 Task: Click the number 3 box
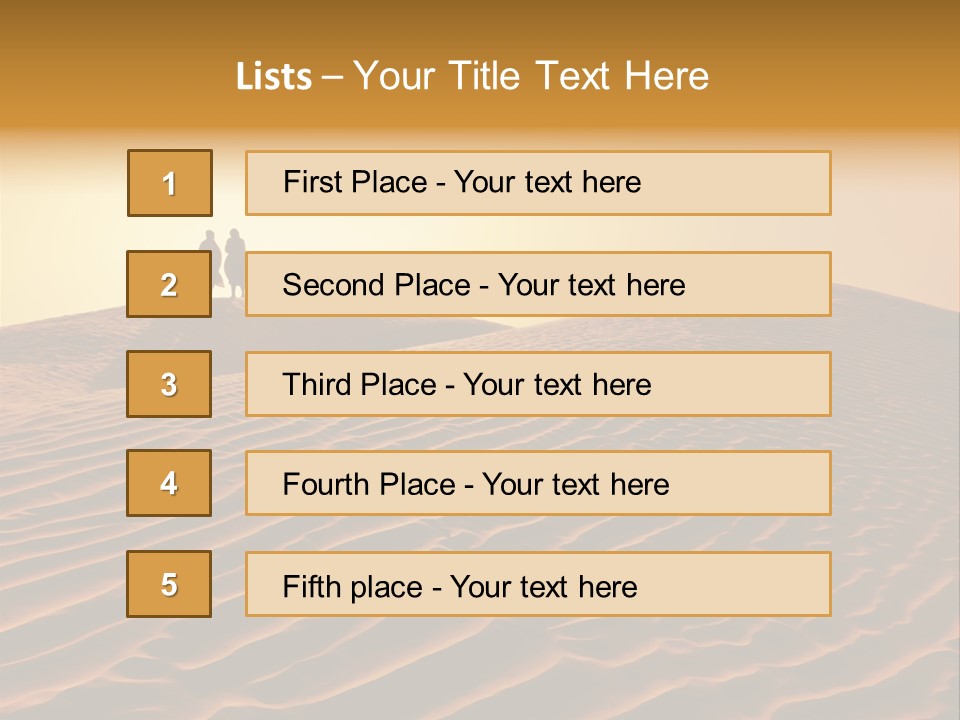tap(169, 384)
